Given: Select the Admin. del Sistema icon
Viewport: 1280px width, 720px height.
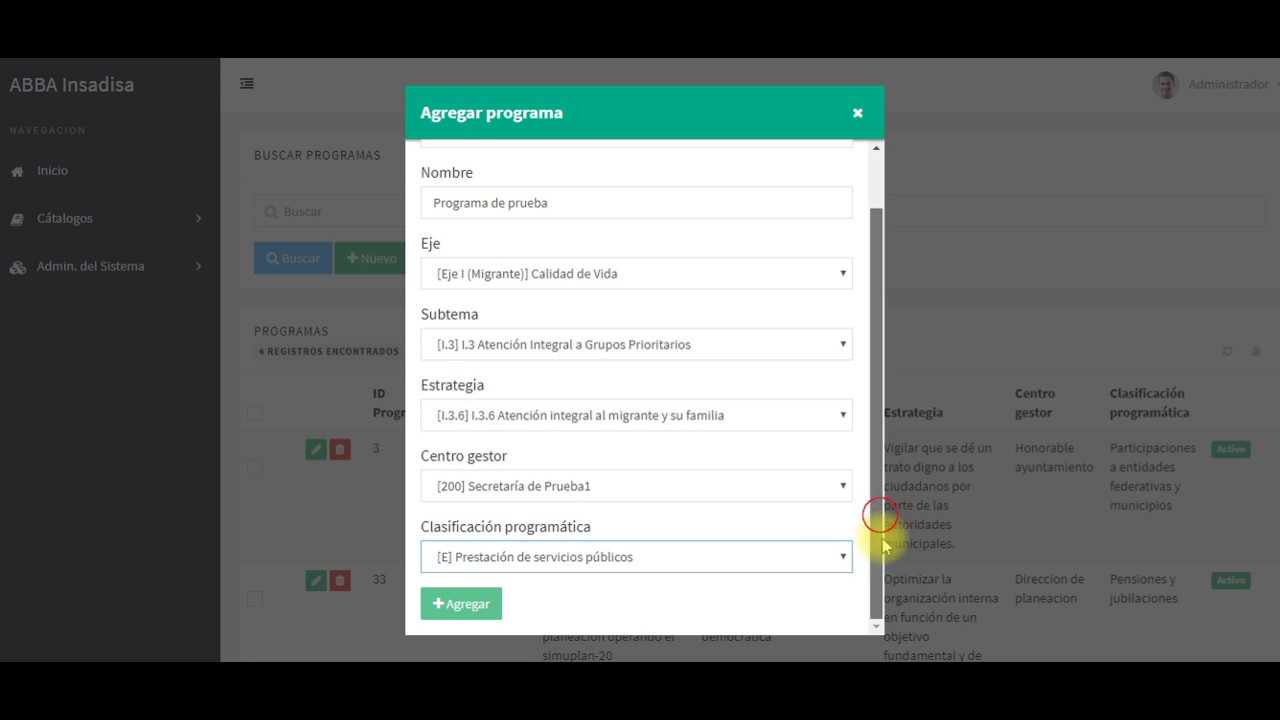Looking at the screenshot, I should pyautogui.click(x=18, y=267).
